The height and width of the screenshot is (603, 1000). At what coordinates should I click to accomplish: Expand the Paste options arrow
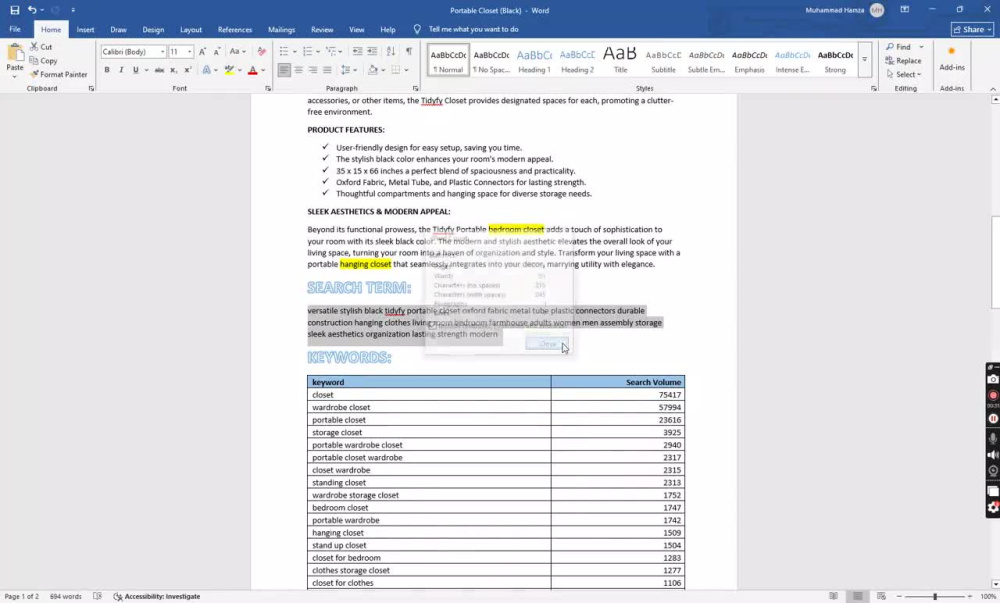[x=15, y=76]
